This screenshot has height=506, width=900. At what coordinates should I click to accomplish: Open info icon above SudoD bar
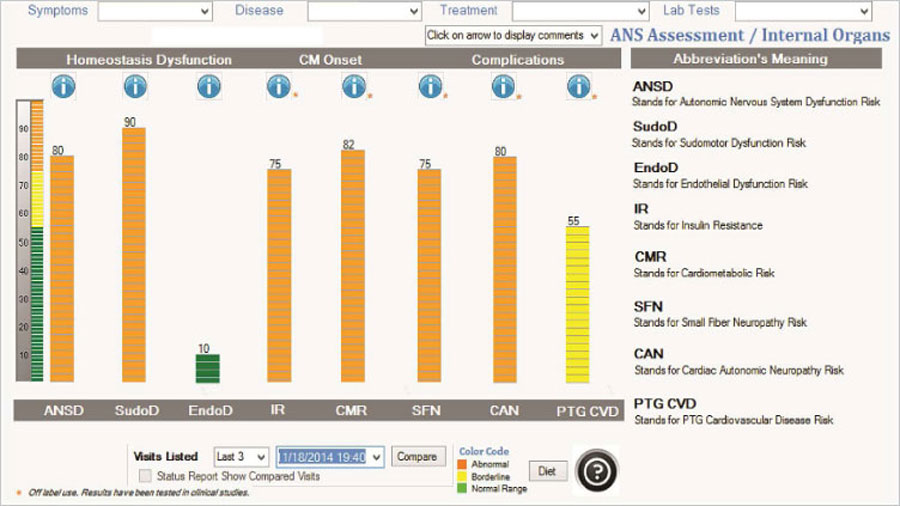[x=135, y=87]
